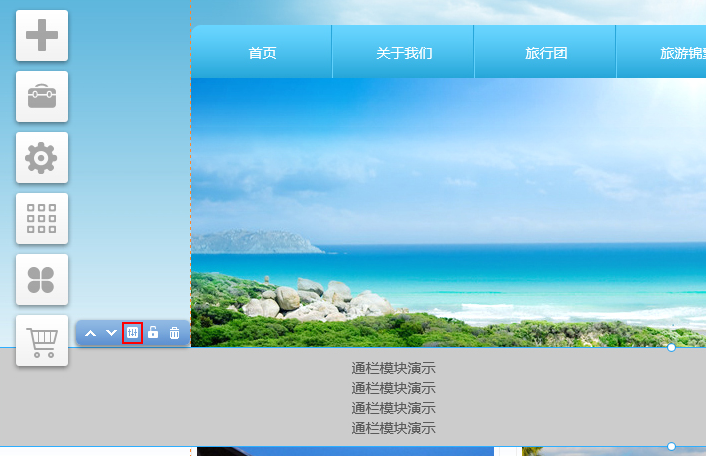This screenshot has height=456, width=708.
Task: Click the dark thumbnail below the gray module
Action: tap(345, 452)
